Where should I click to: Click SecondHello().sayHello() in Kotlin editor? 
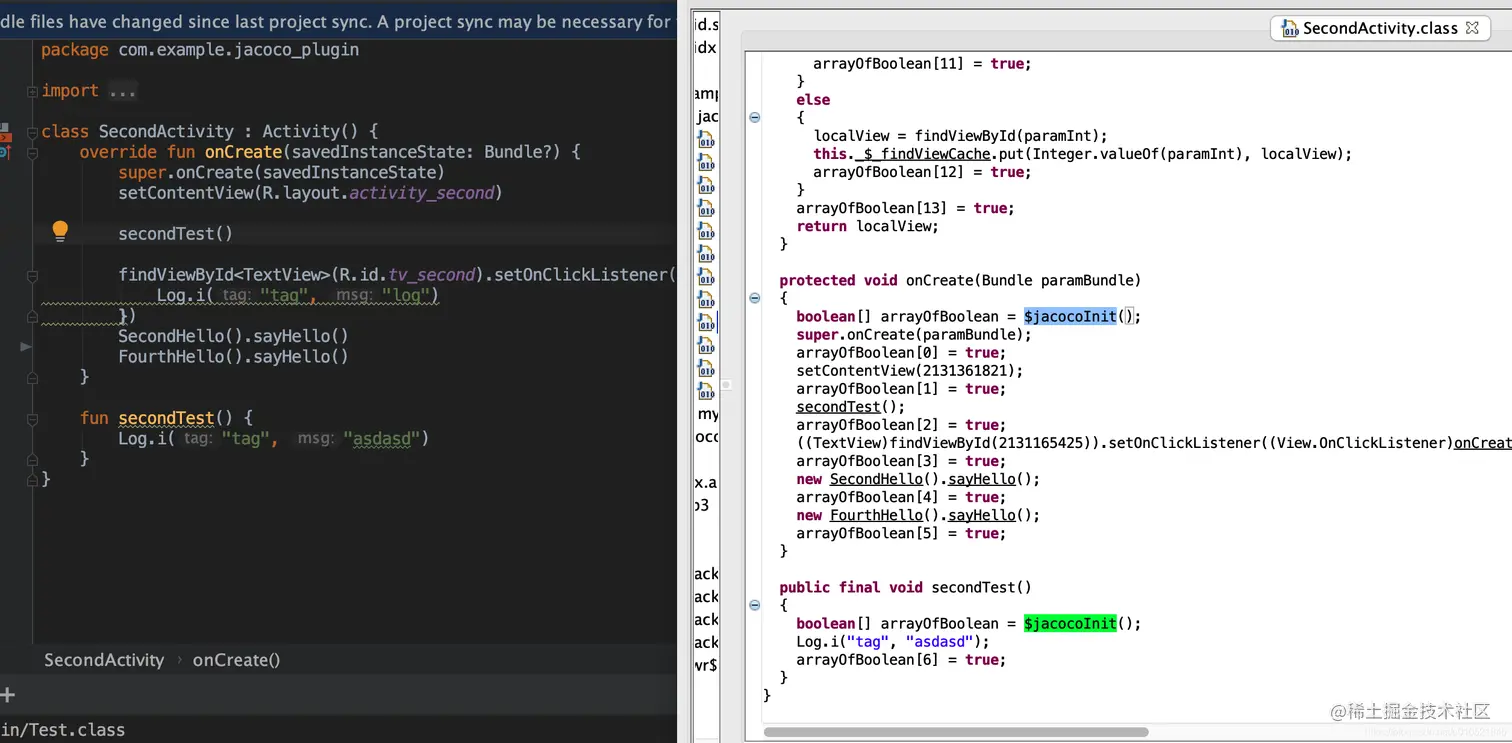pyautogui.click(x=233, y=336)
